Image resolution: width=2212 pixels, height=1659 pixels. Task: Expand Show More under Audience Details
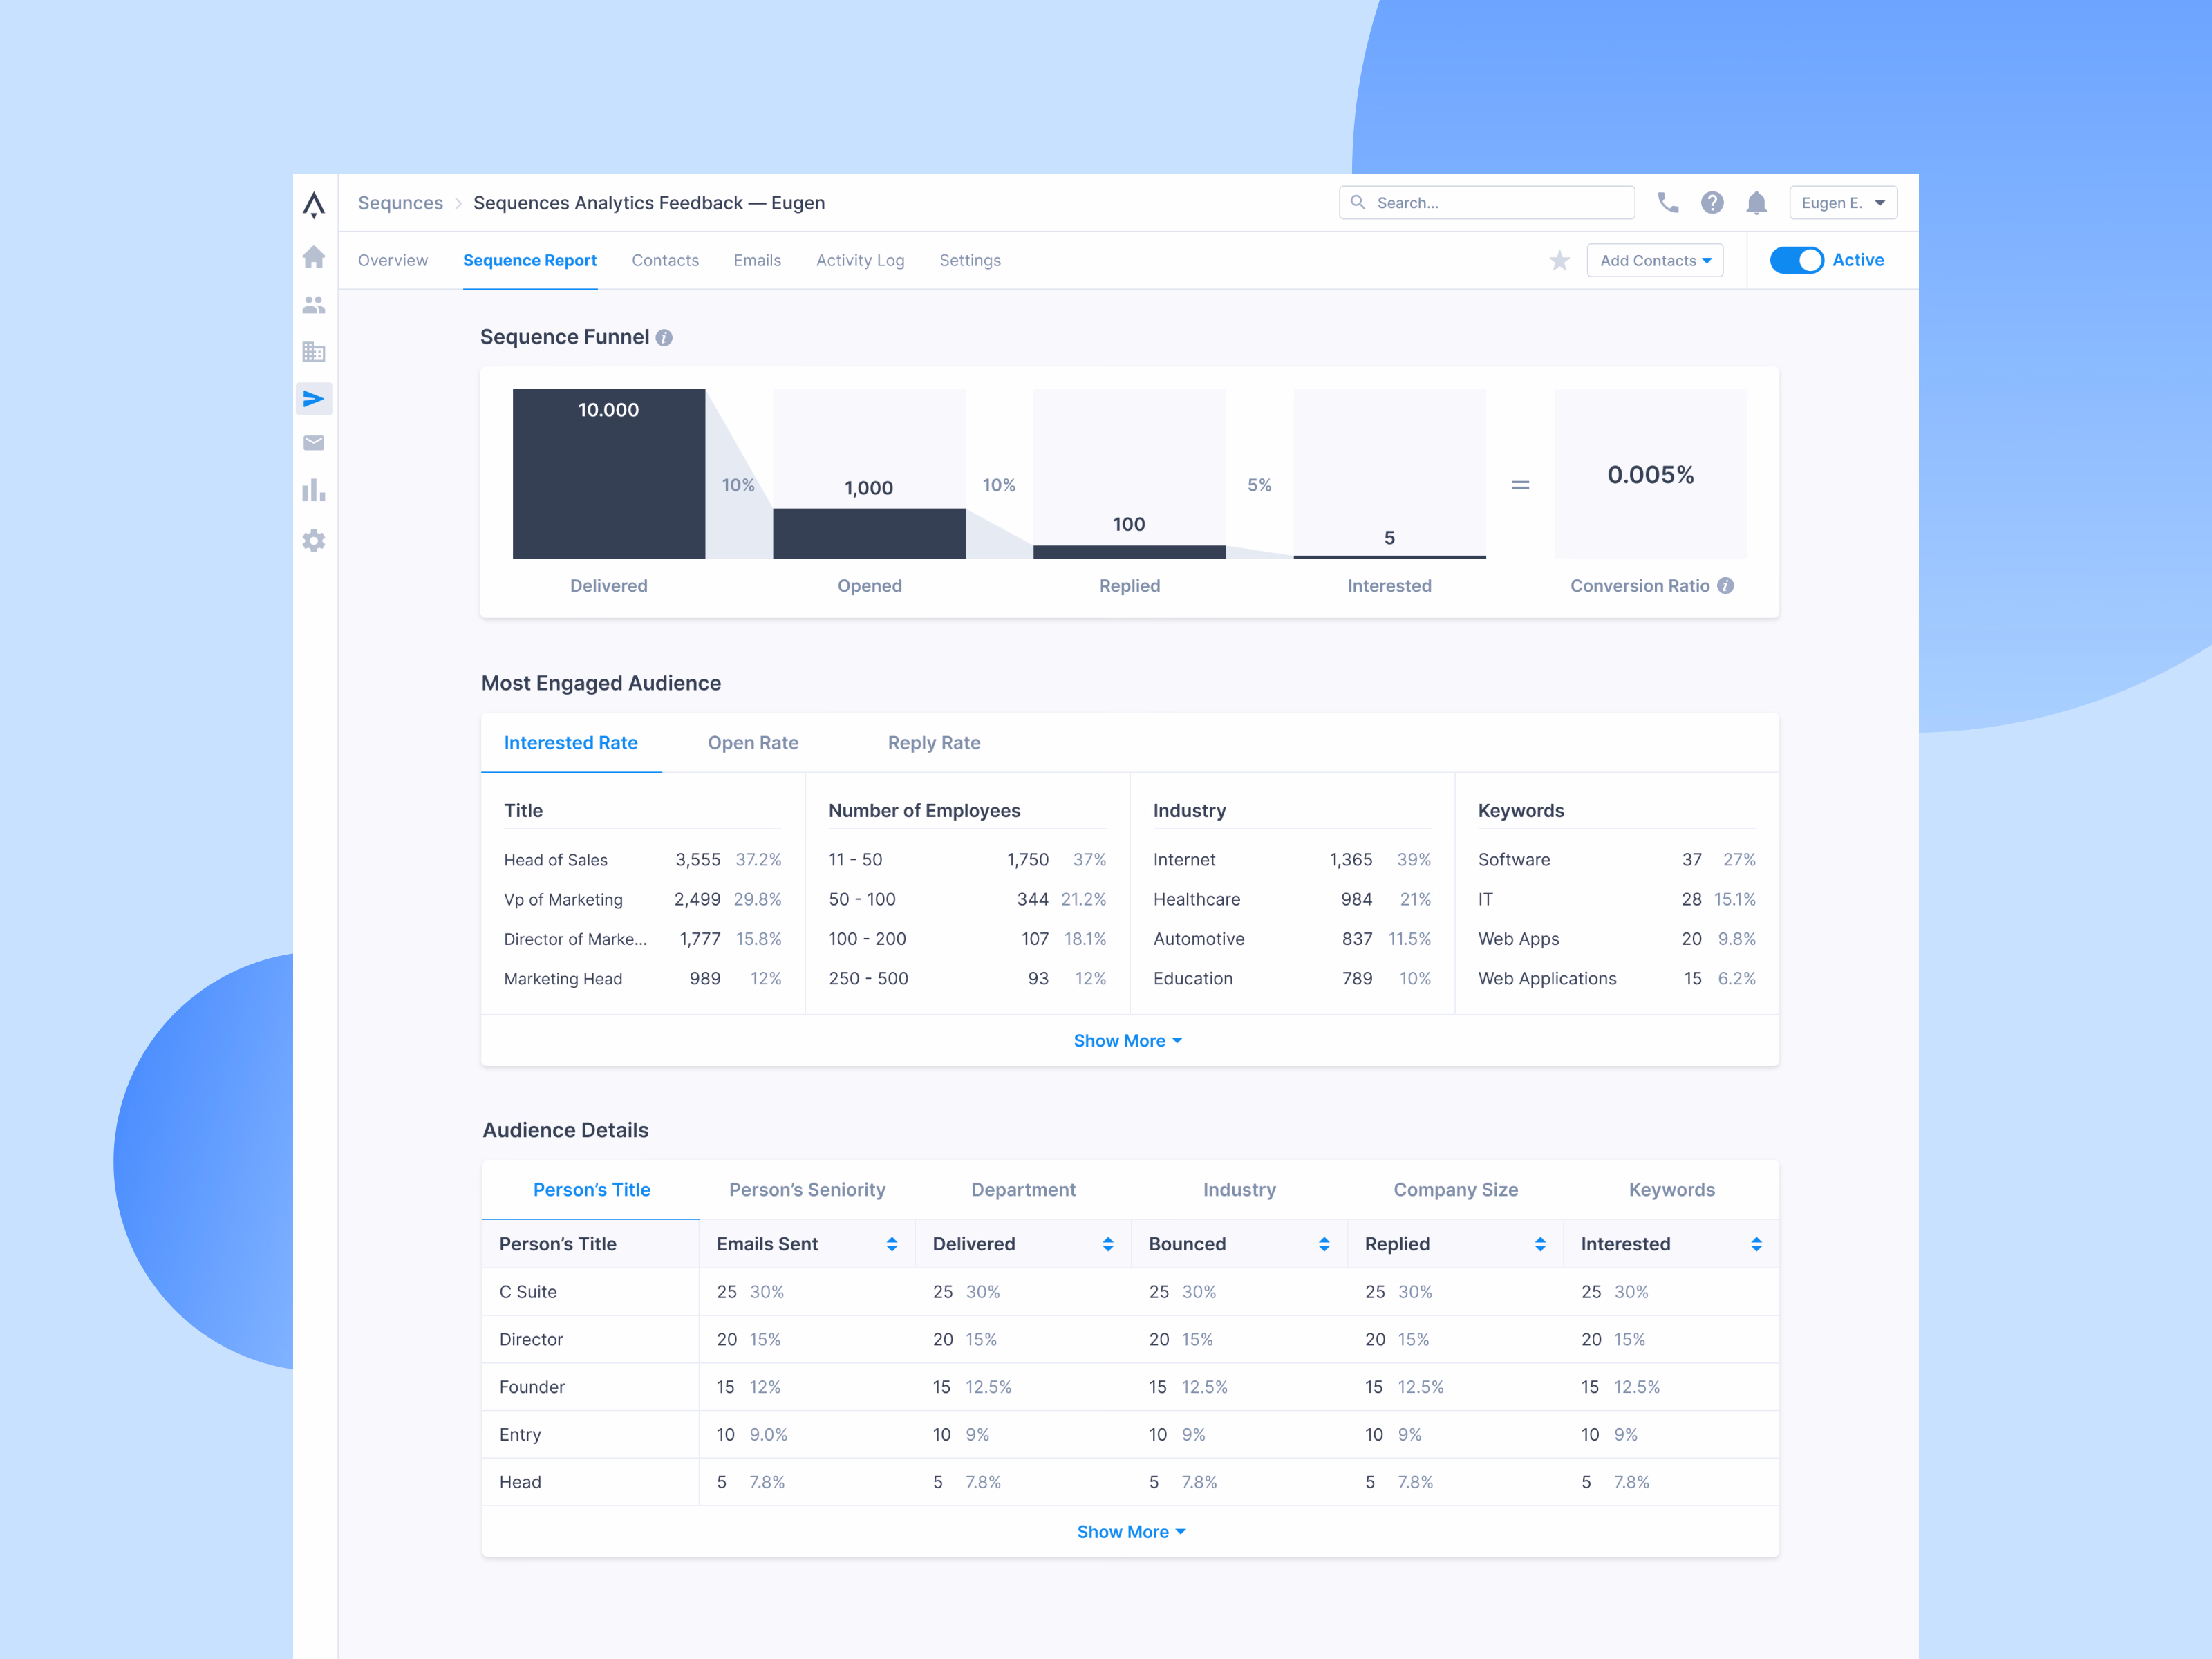point(1131,1532)
